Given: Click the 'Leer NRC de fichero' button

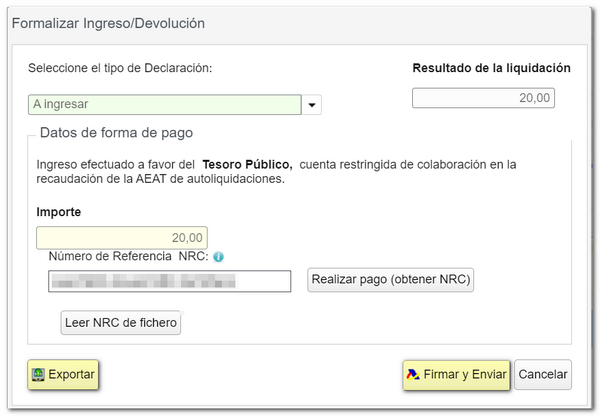Looking at the screenshot, I should pyautogui.click(x=121, y=323).
